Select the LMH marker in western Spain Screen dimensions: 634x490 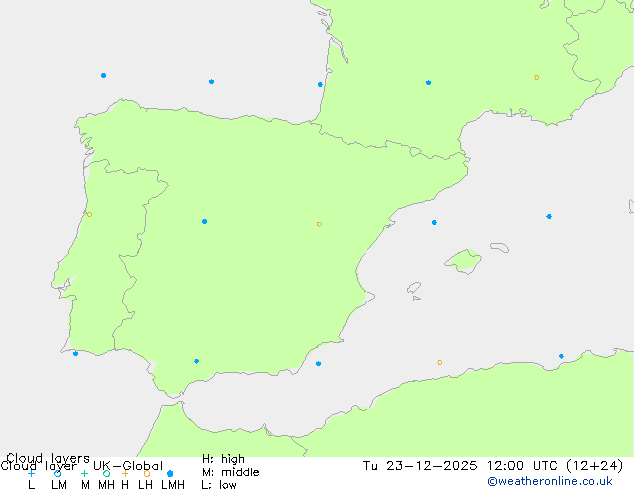205,222
